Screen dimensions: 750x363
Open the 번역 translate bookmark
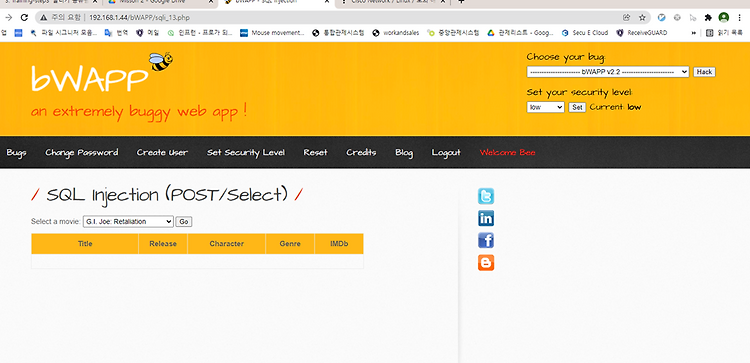point(117,33)
